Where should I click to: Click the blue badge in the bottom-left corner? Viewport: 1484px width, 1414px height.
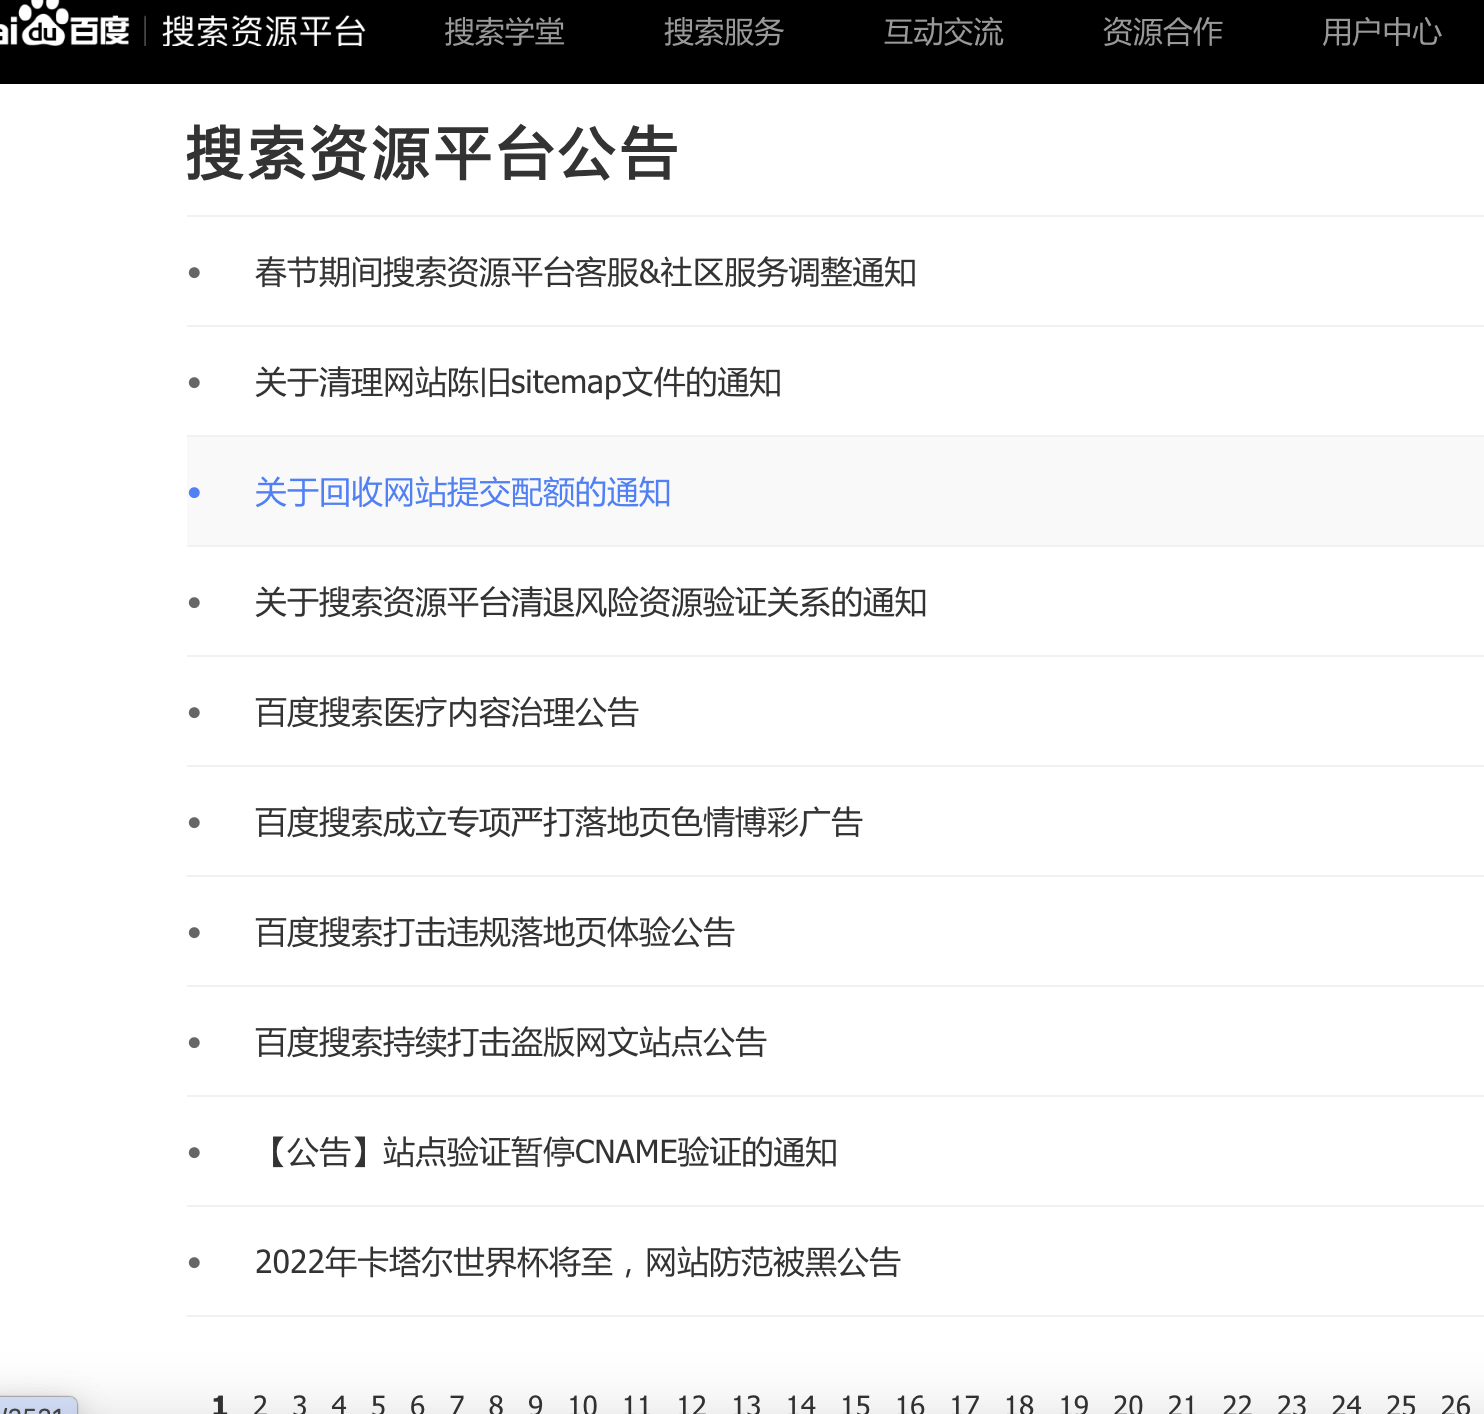click(x=35, y=1405)
